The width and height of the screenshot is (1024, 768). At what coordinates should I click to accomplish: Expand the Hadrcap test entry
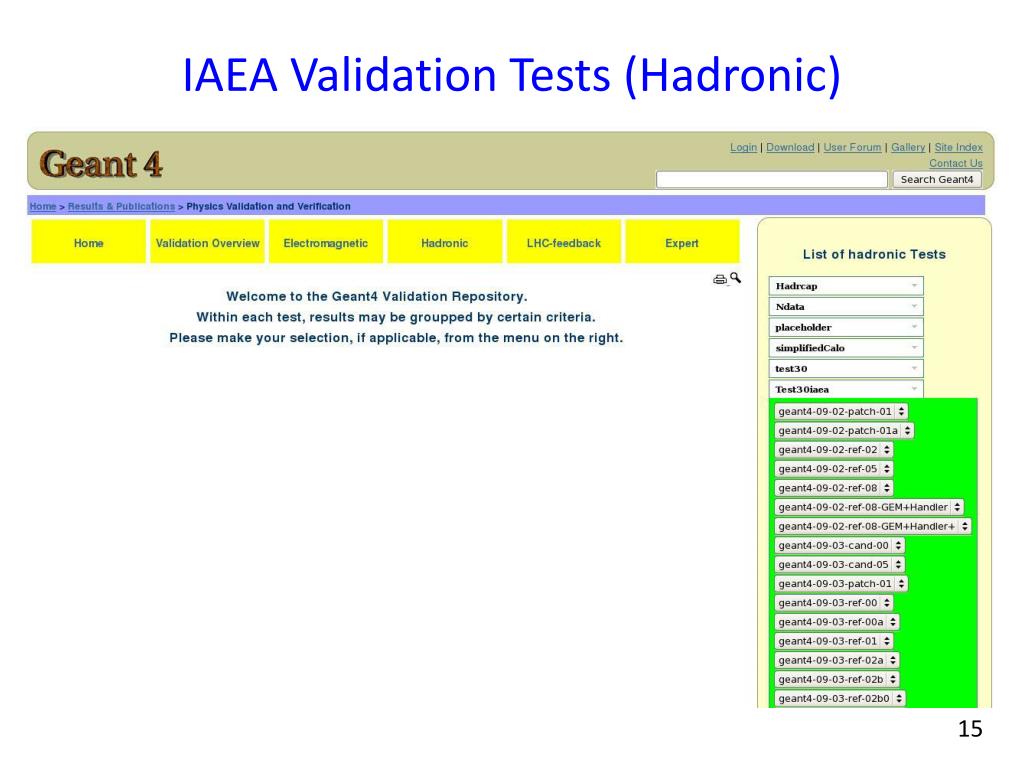pos(846,286)
